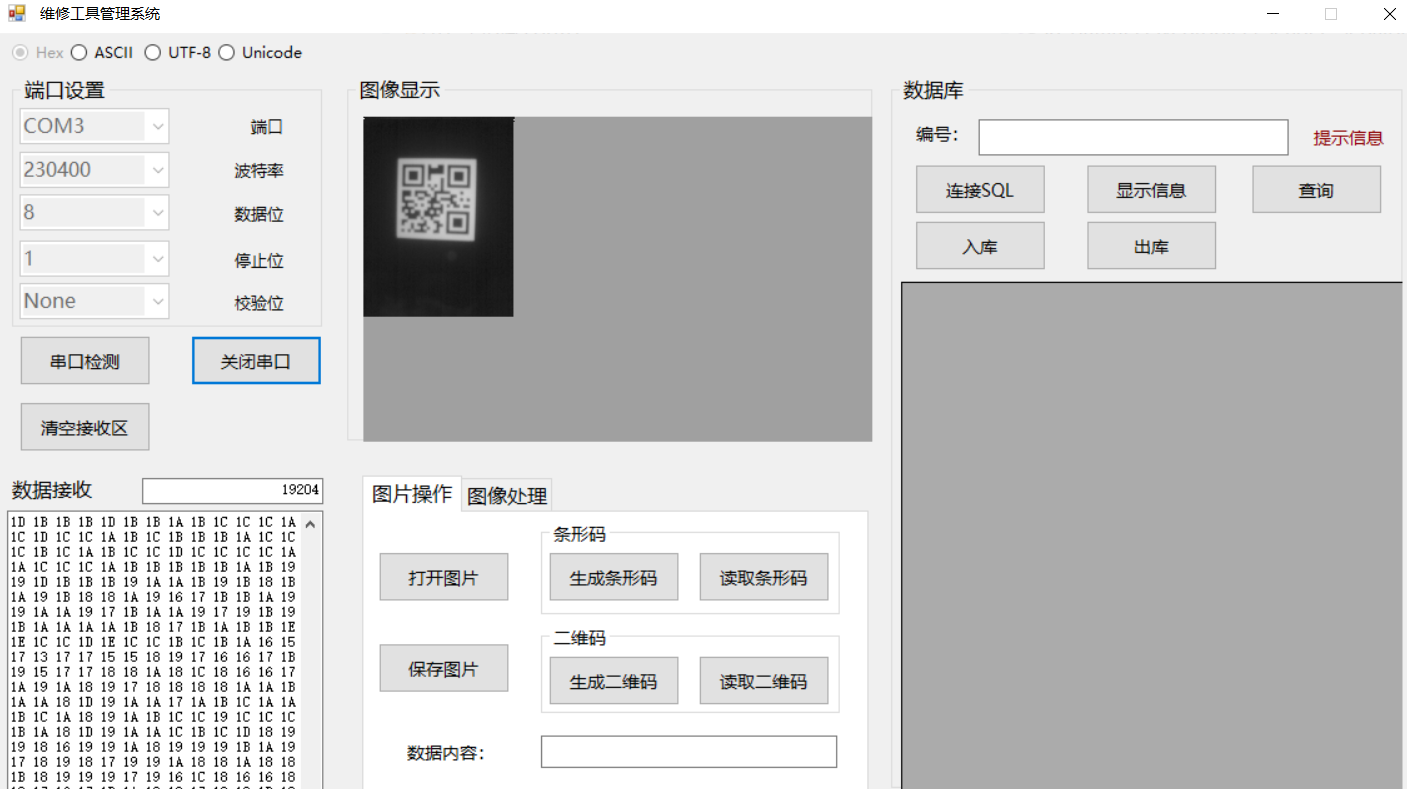This screenshot has height=789, width=1407.
Task: Click the 生成条形码 button
Action: coord(614,577)
